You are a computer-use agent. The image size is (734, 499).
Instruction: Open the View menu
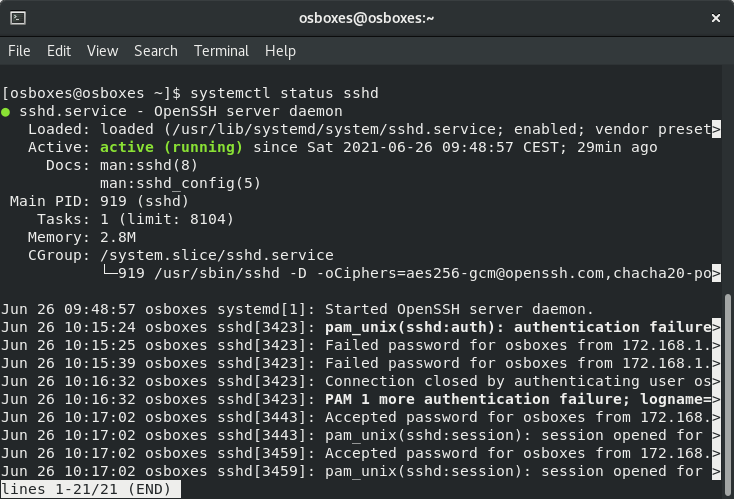(102, 51)
